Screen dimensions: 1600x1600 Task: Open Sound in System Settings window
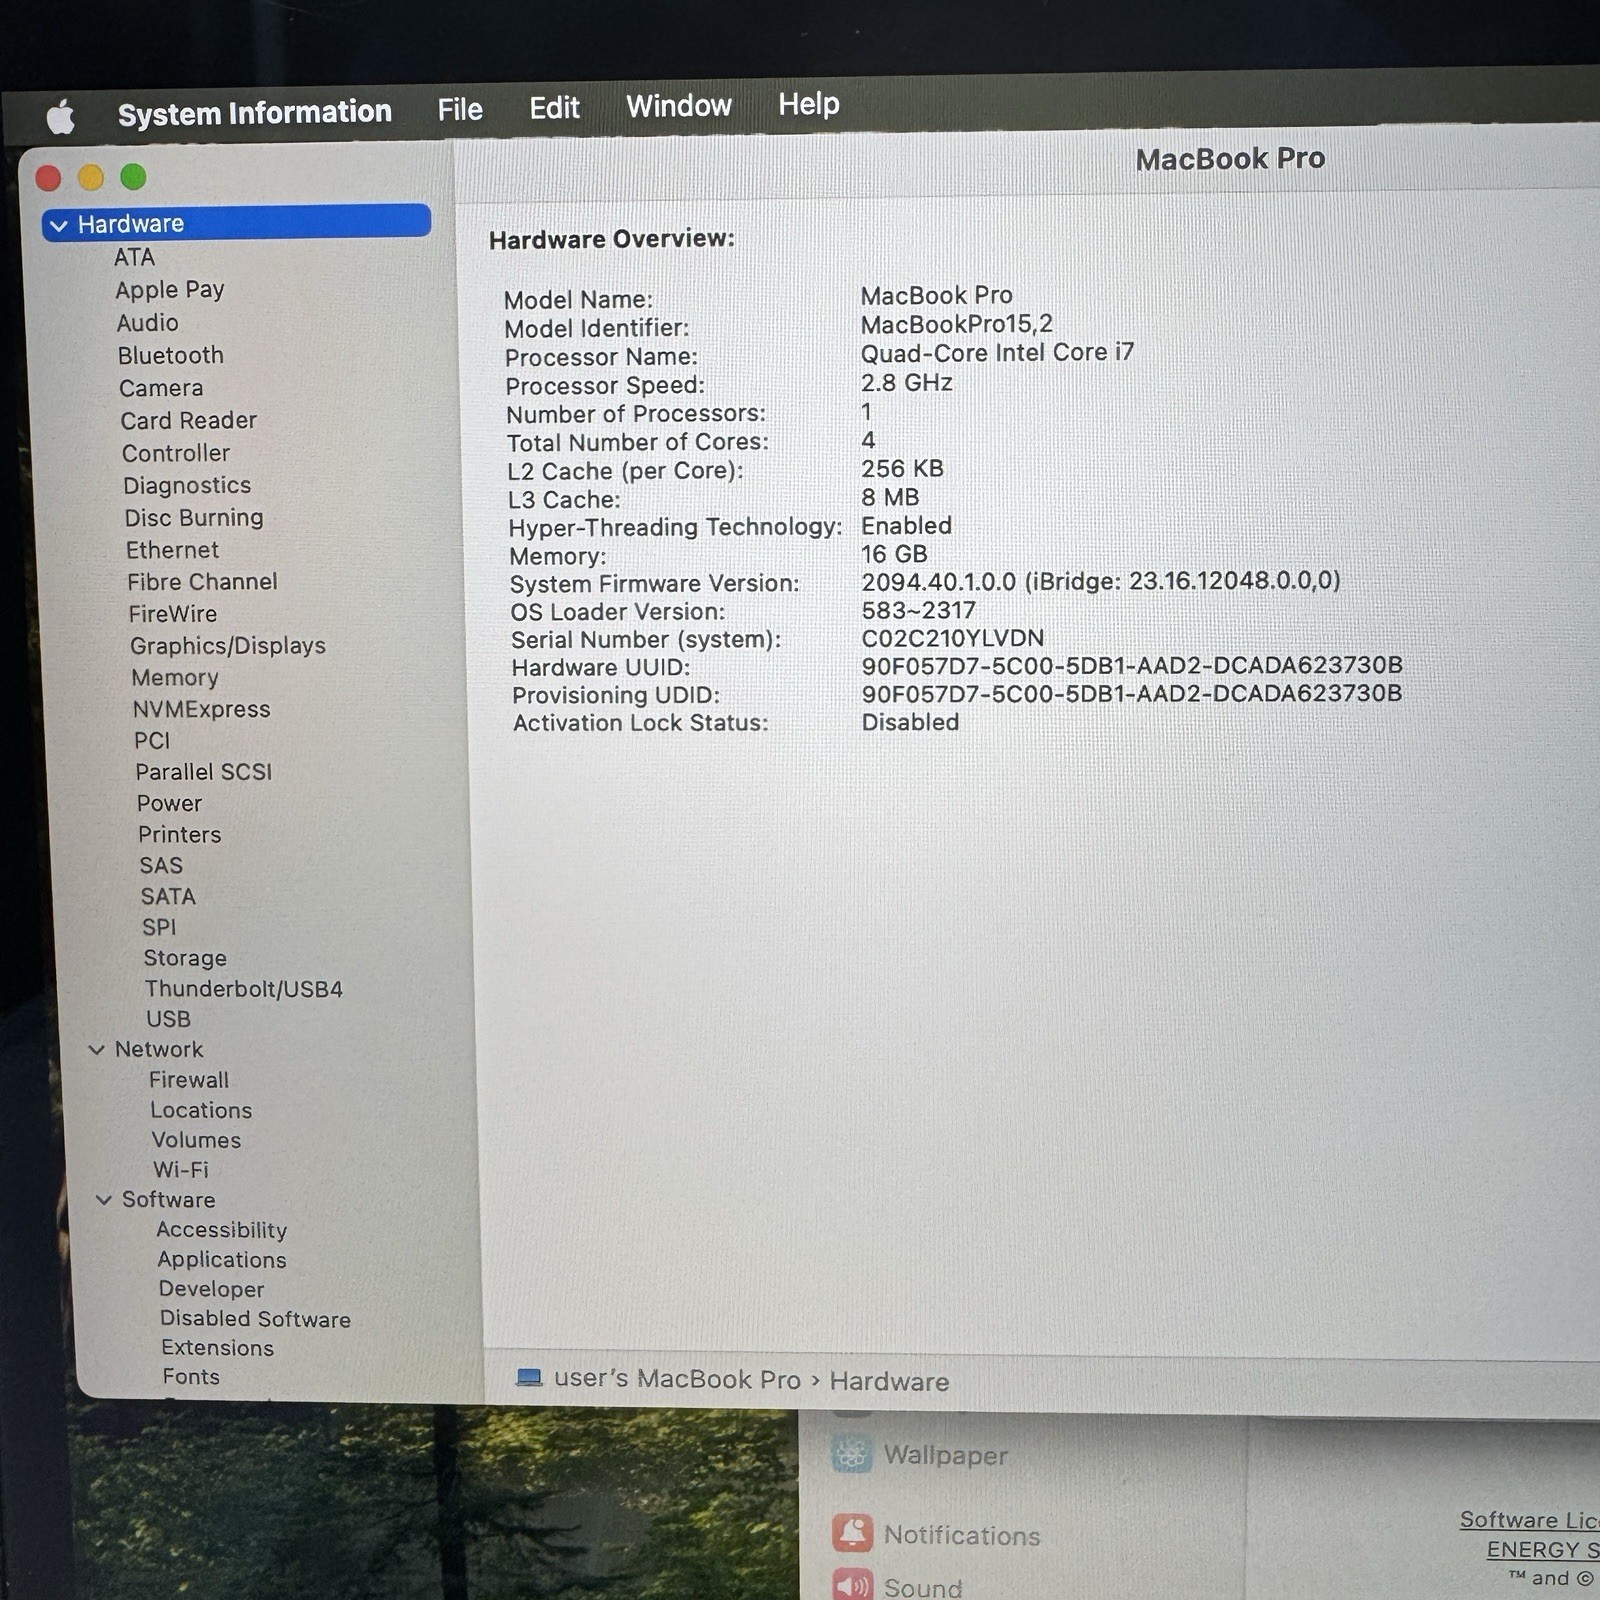click(897, 1585)
